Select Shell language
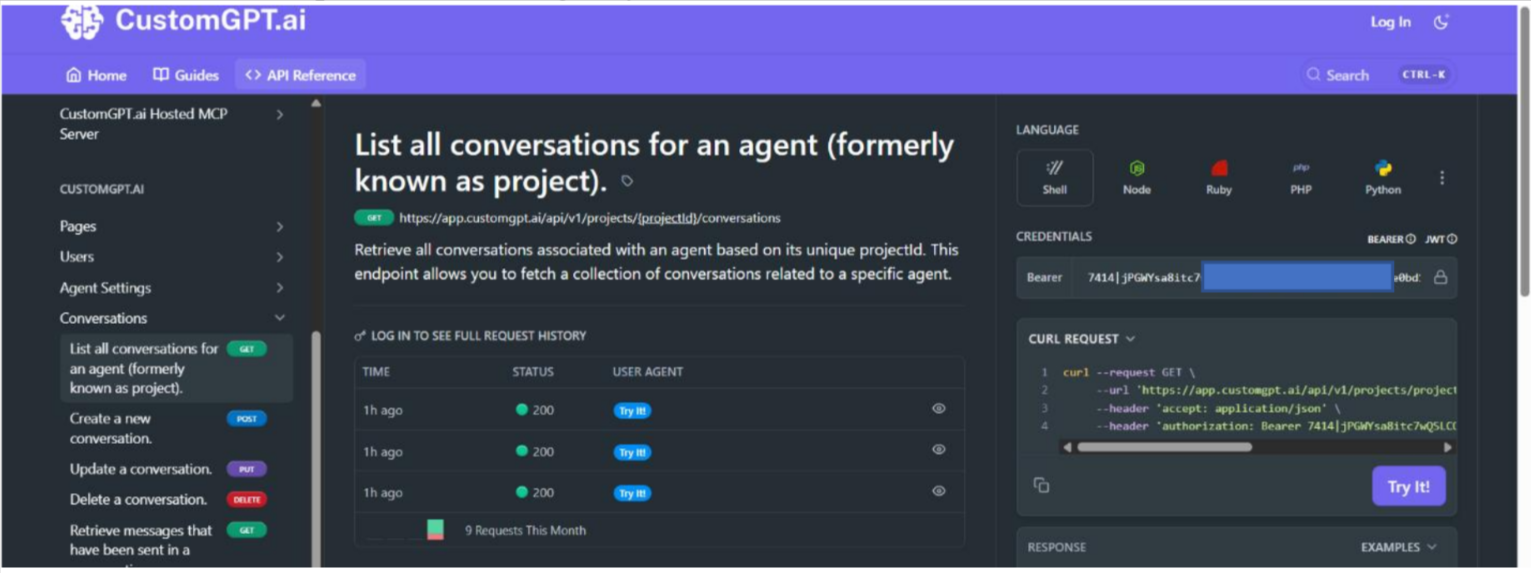The image size is (1531, 573). [1055, 178]
